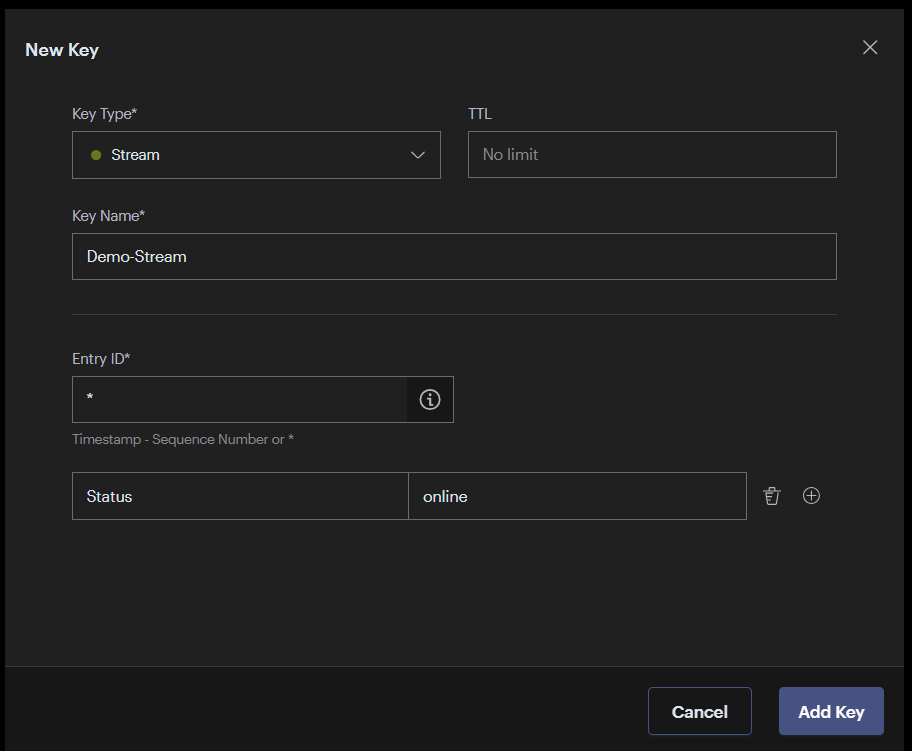The image size is (912, 751).
Task: Click the Status field name input
Action: point(239,495)
